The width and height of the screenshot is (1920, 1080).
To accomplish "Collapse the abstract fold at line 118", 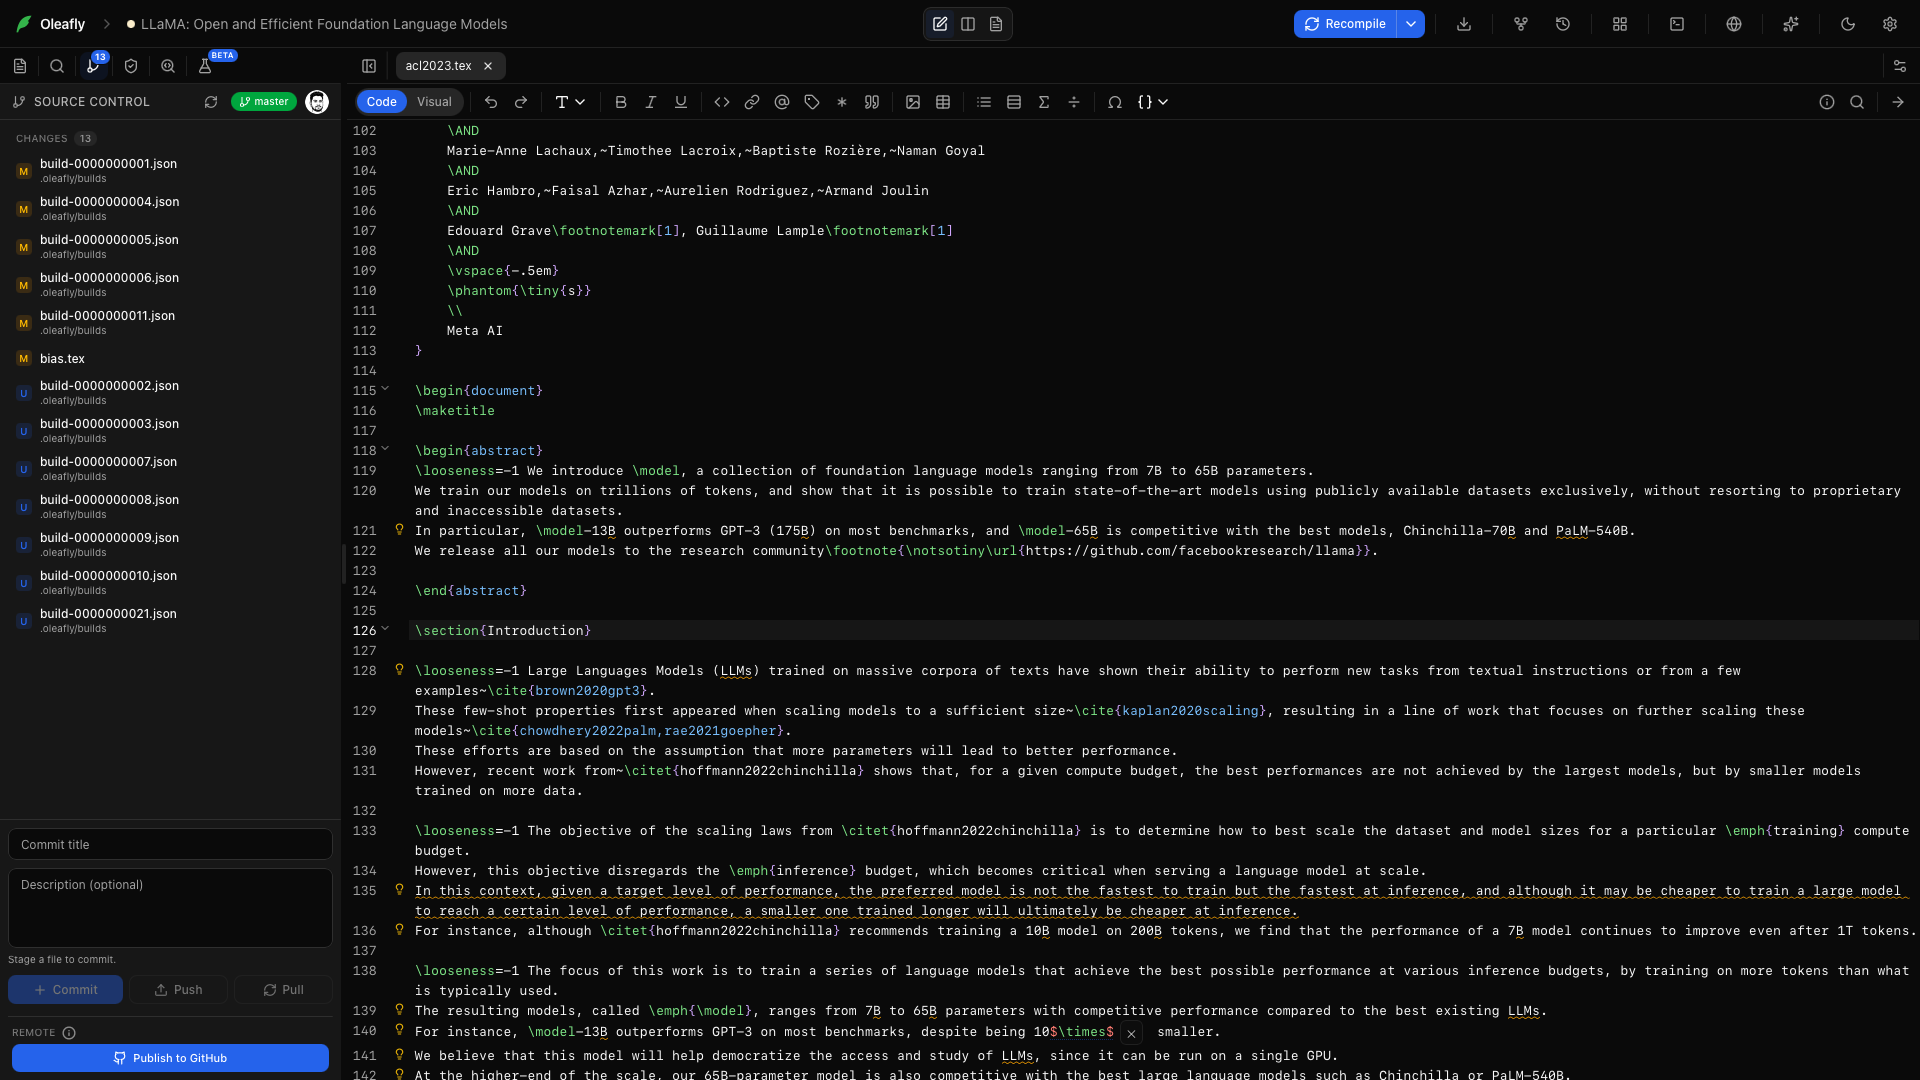I will coord(385,449).
